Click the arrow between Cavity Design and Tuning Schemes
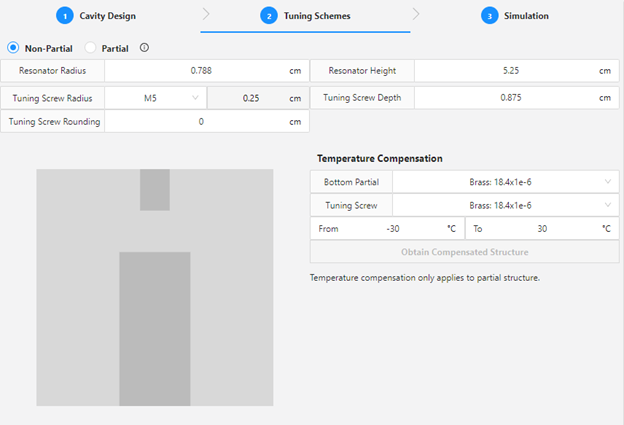Image resolution: width=624 pixels, height=425 pixels. pyautogui.click(x=206, y=14)
